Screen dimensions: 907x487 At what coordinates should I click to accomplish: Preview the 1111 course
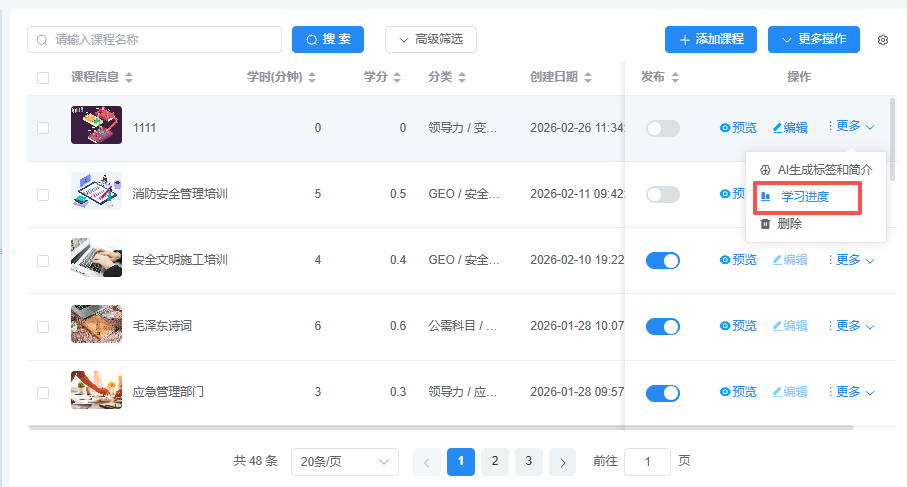738,128
